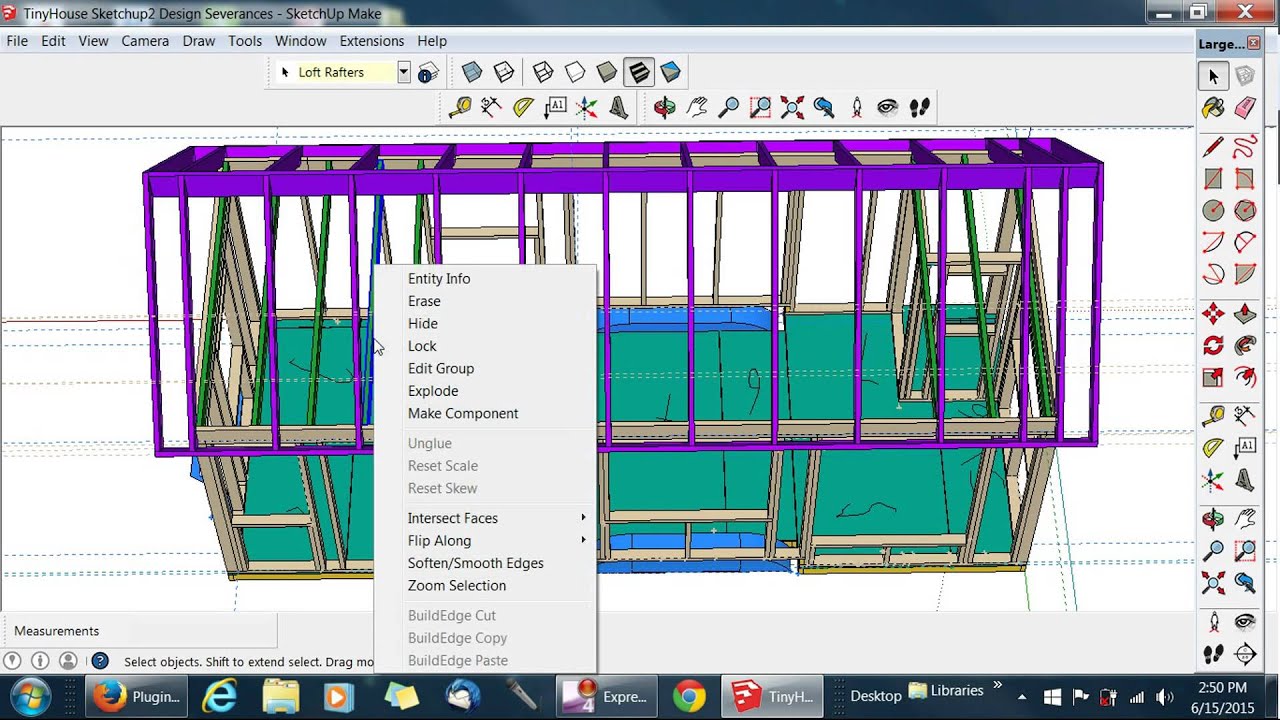
Task: Open the File menu
Action: tap(17, 41)
